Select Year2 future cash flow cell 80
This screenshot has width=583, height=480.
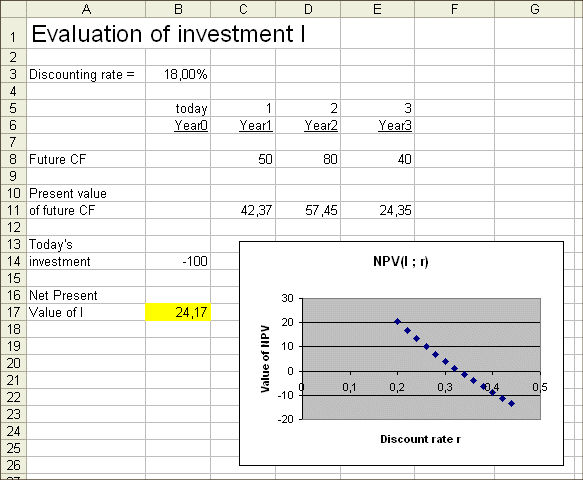click(308, 159)
